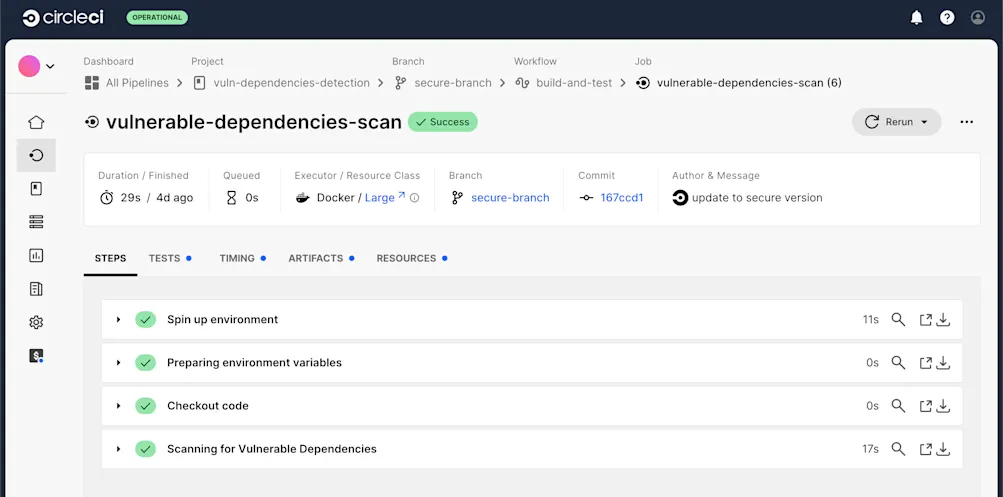
Task: Go to Home in the sidebar
Action: pos(36,122)
